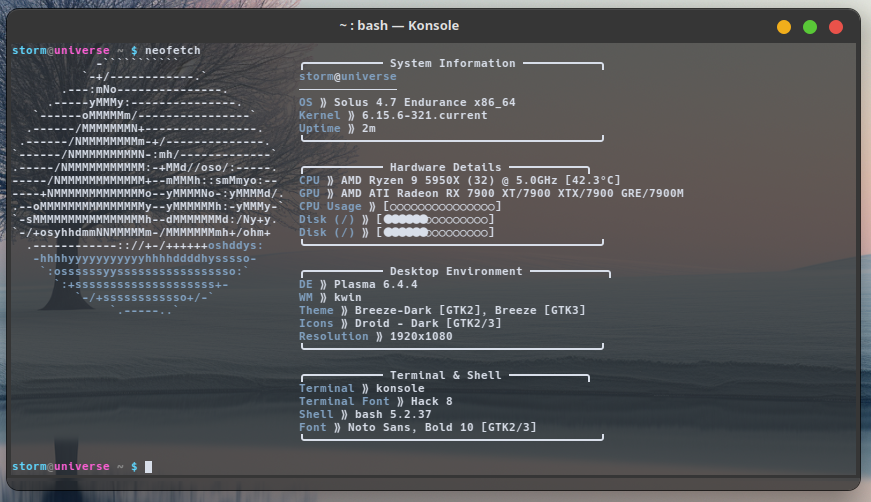Viewport: 871px width, 502px height.
Task: Click the Konsole title '~ : bash — Konsole'
Action: 399,26
